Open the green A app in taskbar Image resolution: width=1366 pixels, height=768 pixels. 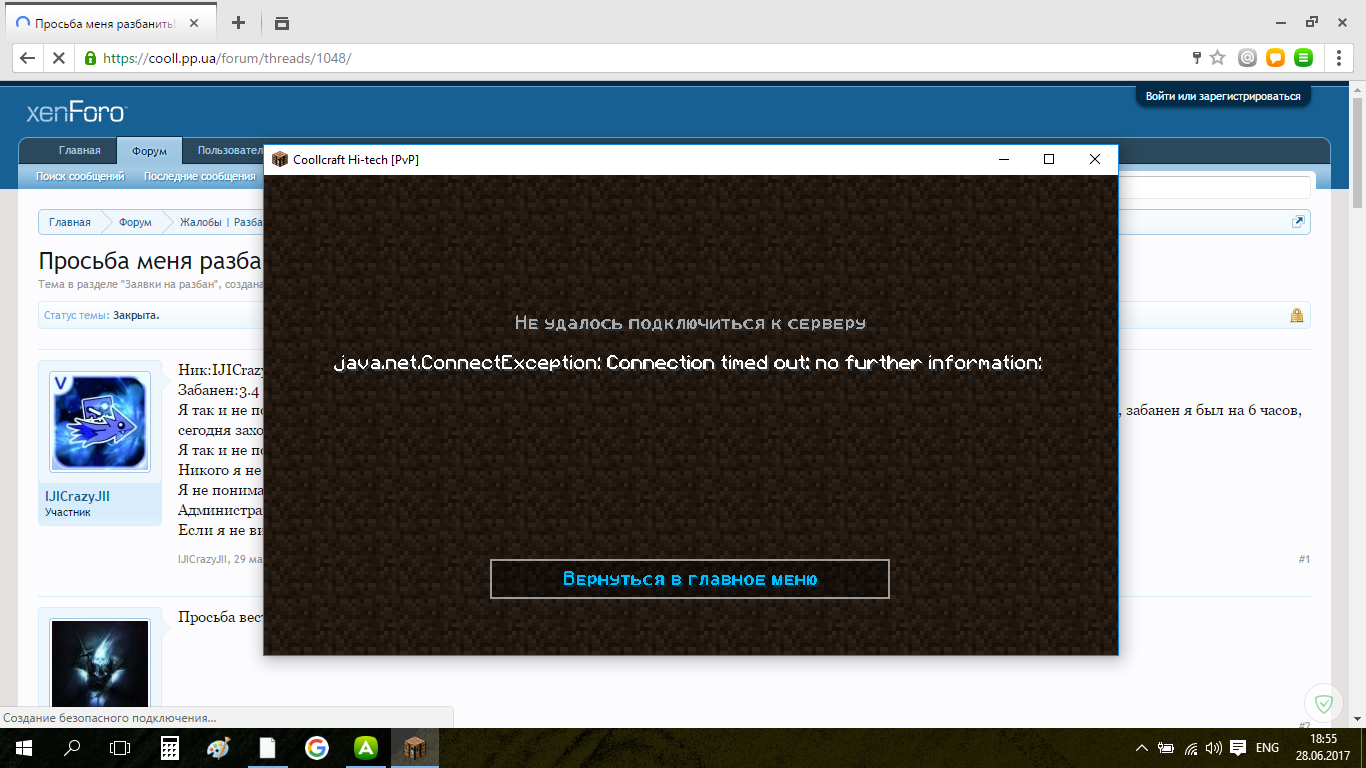click(x=365, y=748)
